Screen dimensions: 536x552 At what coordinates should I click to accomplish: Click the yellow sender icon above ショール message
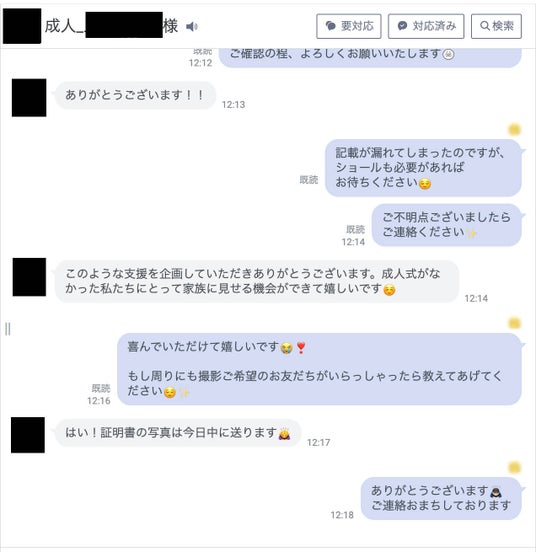coord(515,130)
